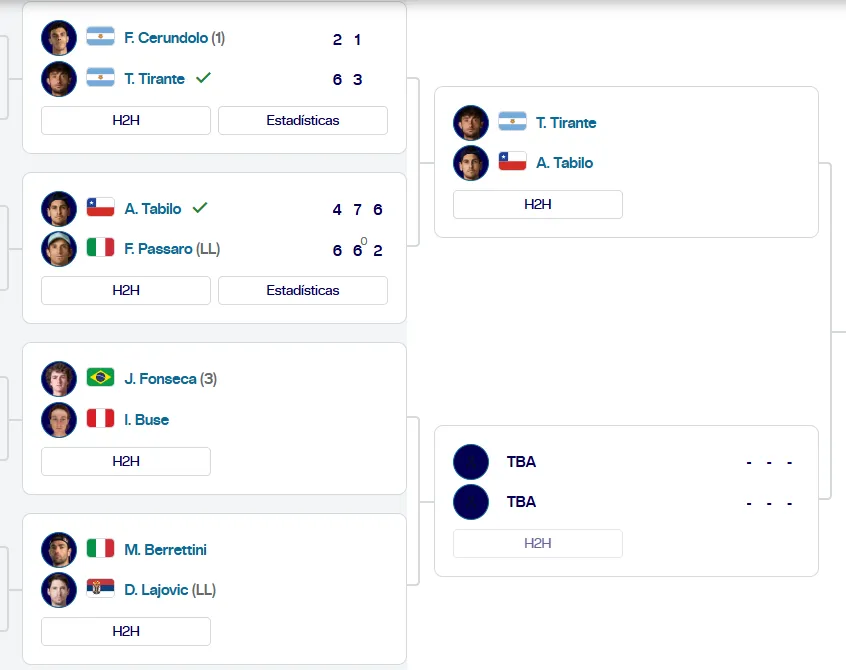Click the Italian flag beside F. Passaro

100,249
